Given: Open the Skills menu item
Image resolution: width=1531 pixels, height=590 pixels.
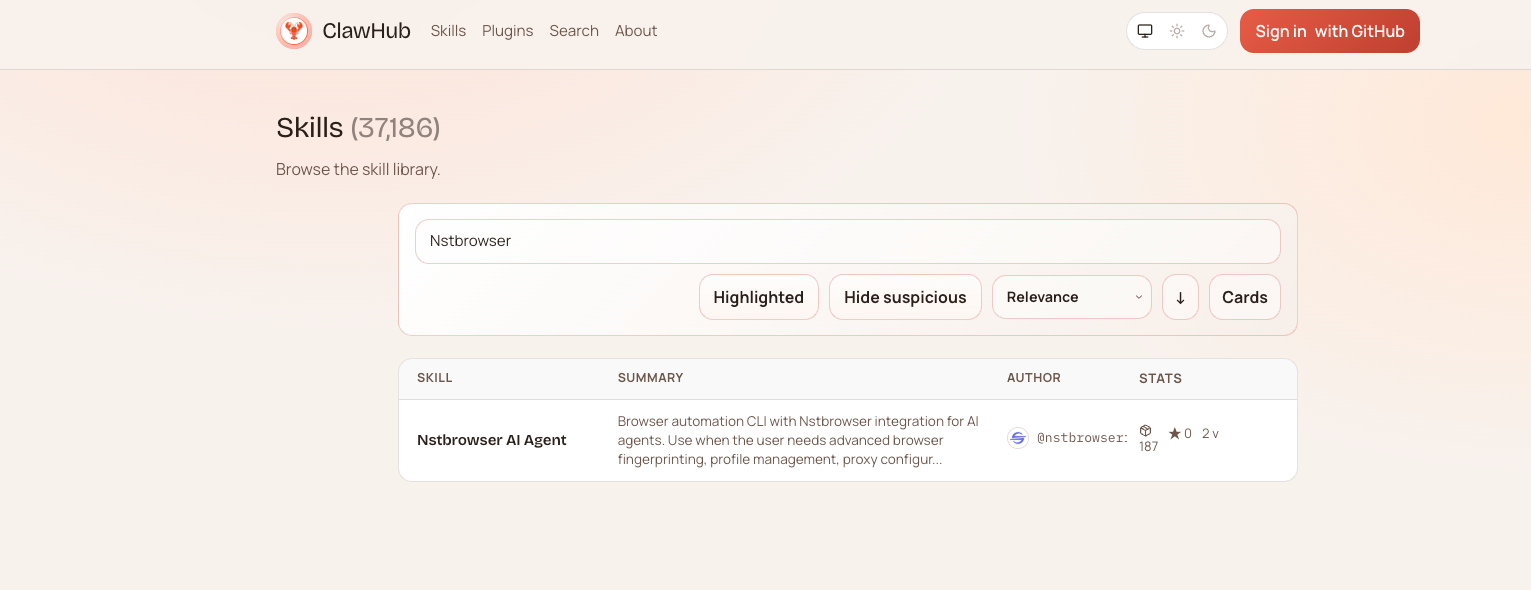Looking at the screenshot, I should 448,31.
